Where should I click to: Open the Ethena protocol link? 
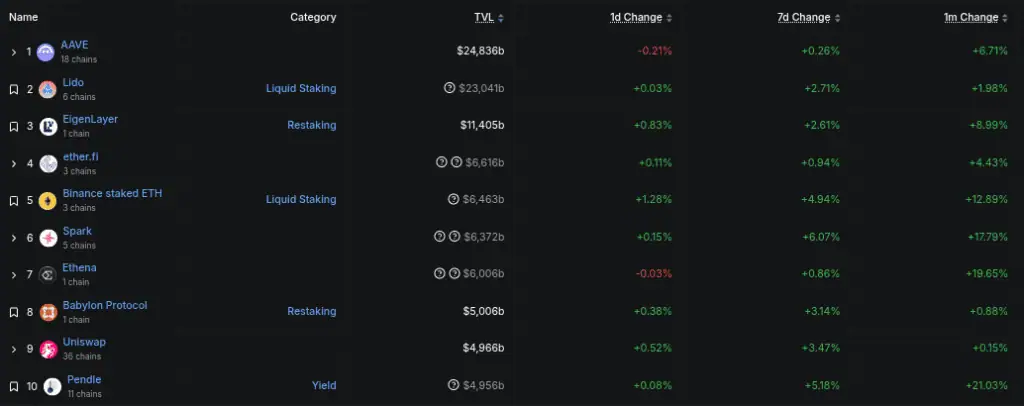[x=79, y=268]
